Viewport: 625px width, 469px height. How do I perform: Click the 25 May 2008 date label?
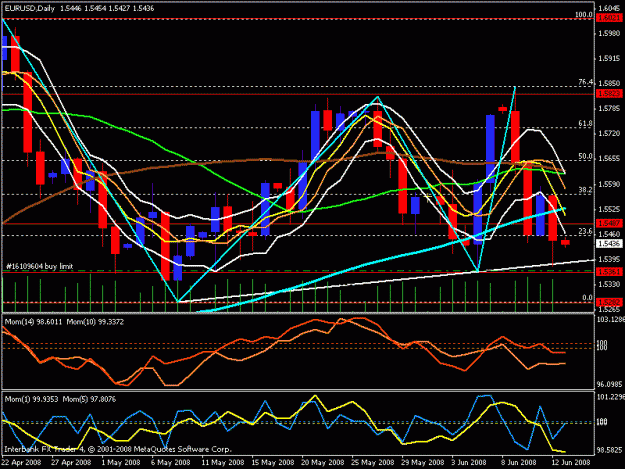373,463
